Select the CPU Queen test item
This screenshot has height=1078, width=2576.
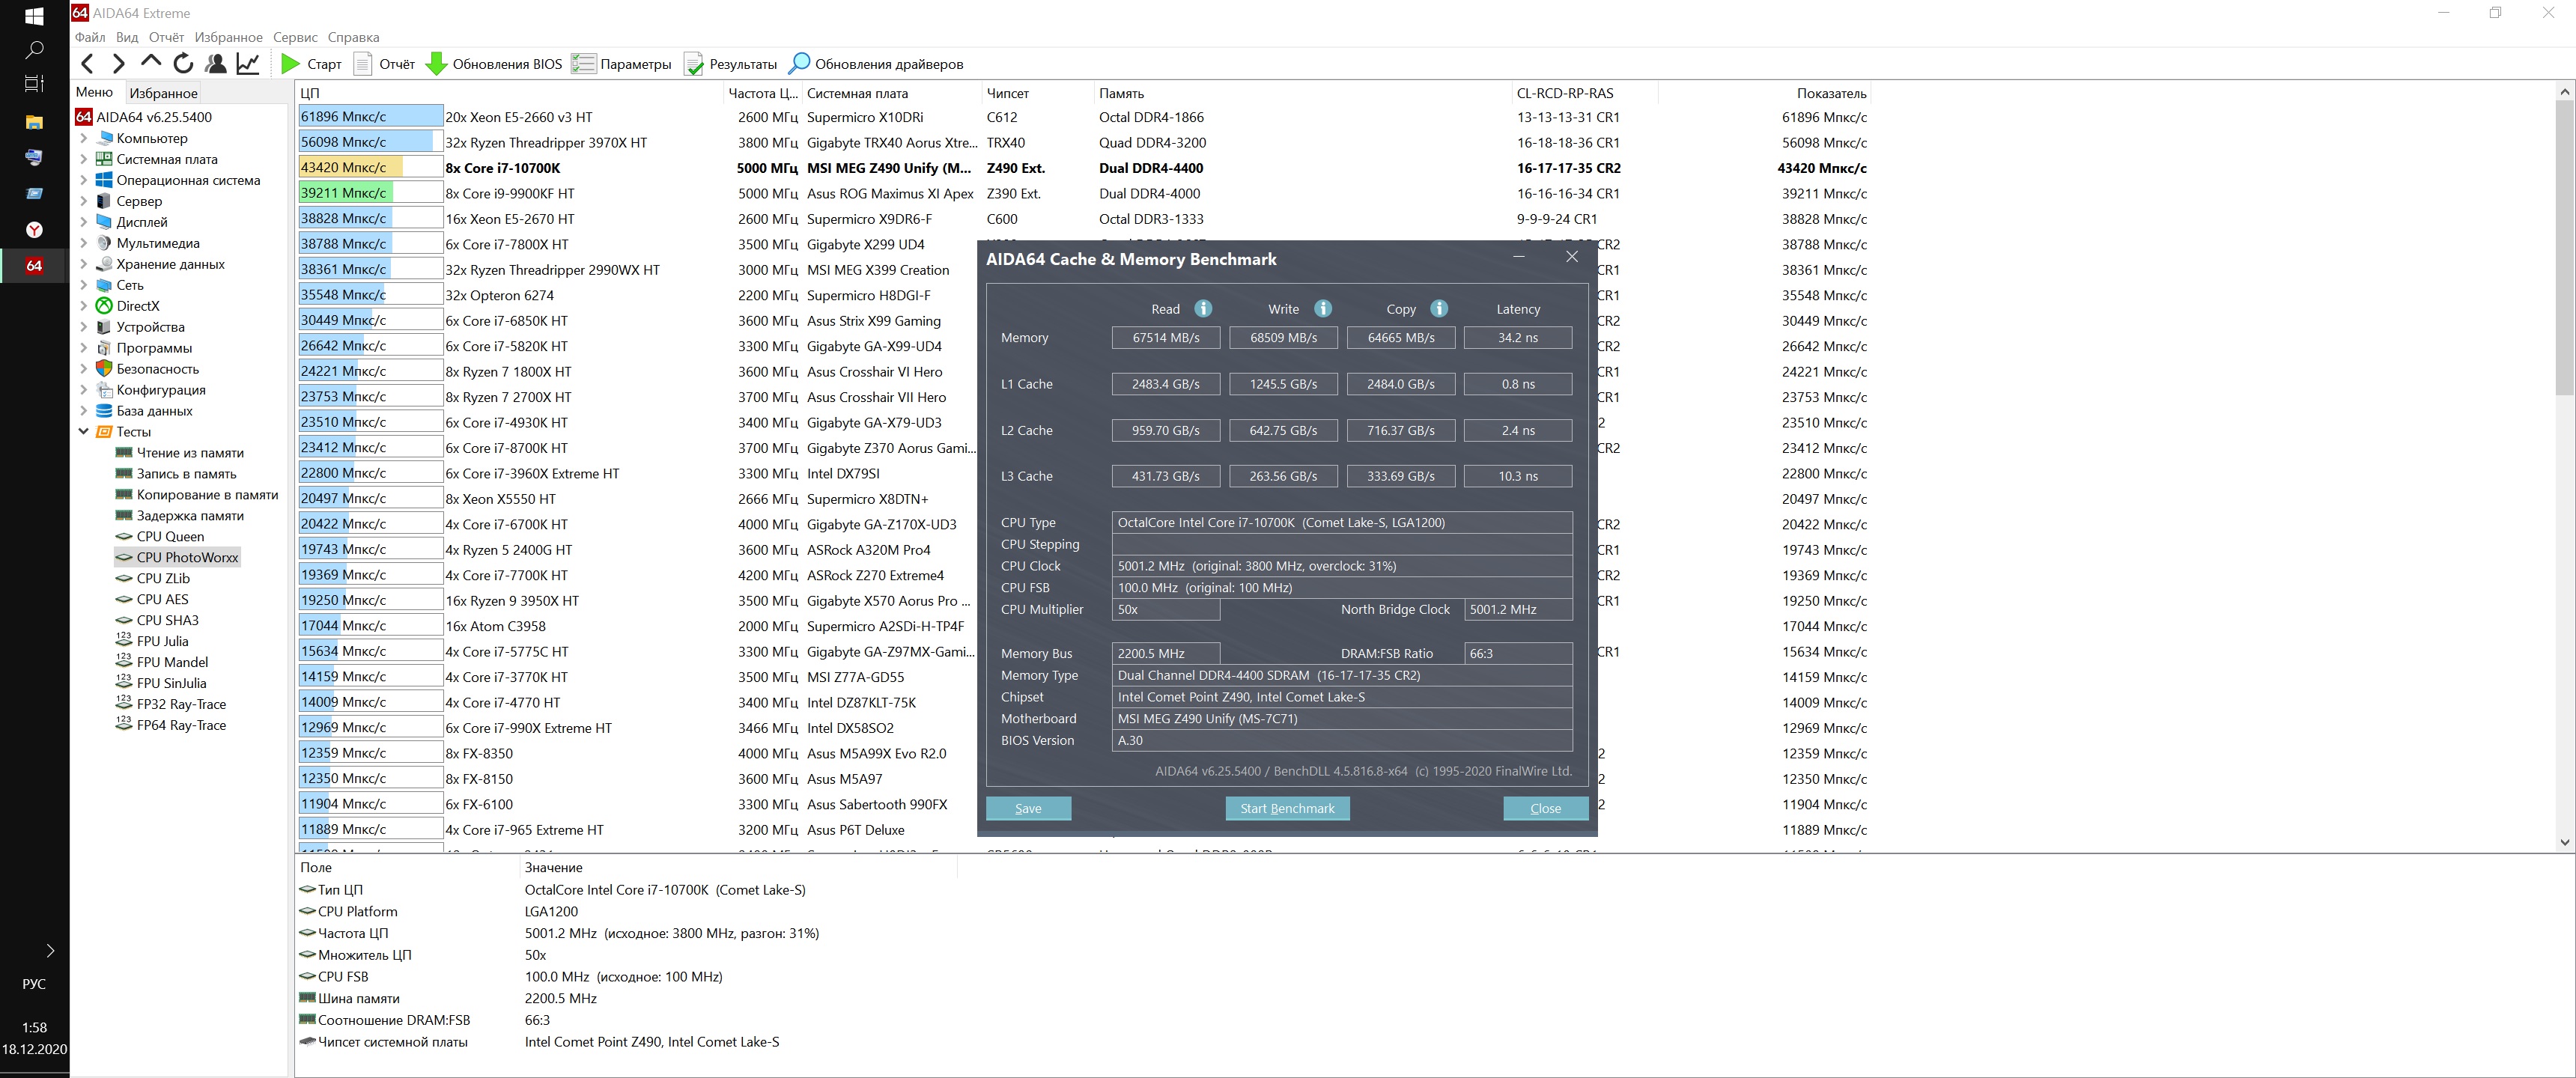pos(170,537)
